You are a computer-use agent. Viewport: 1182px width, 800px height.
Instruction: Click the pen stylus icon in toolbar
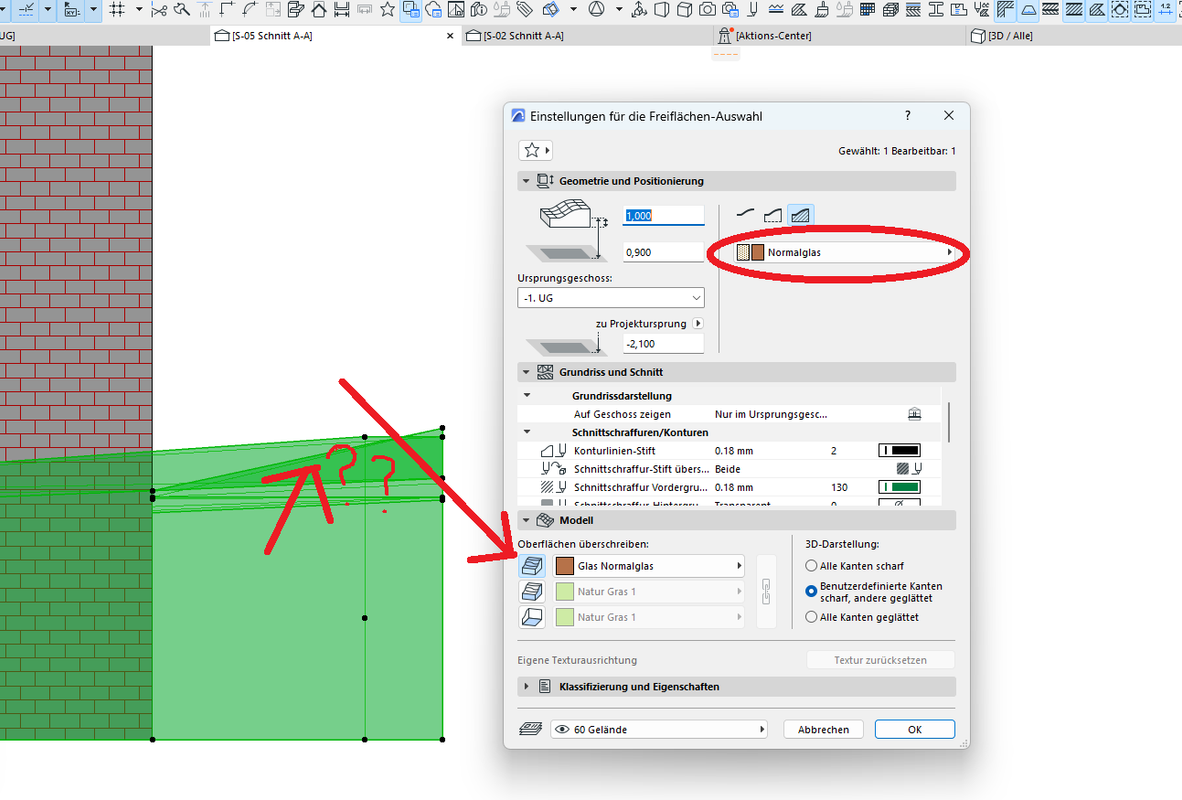(752, 10)
